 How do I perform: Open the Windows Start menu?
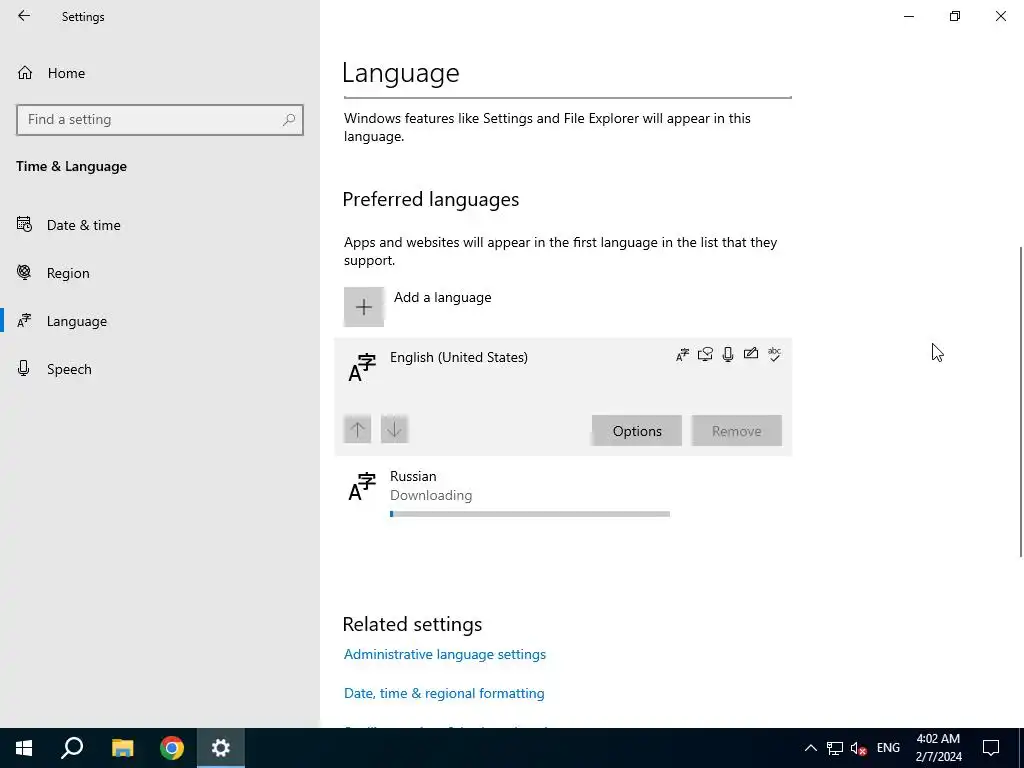(24, 748)
